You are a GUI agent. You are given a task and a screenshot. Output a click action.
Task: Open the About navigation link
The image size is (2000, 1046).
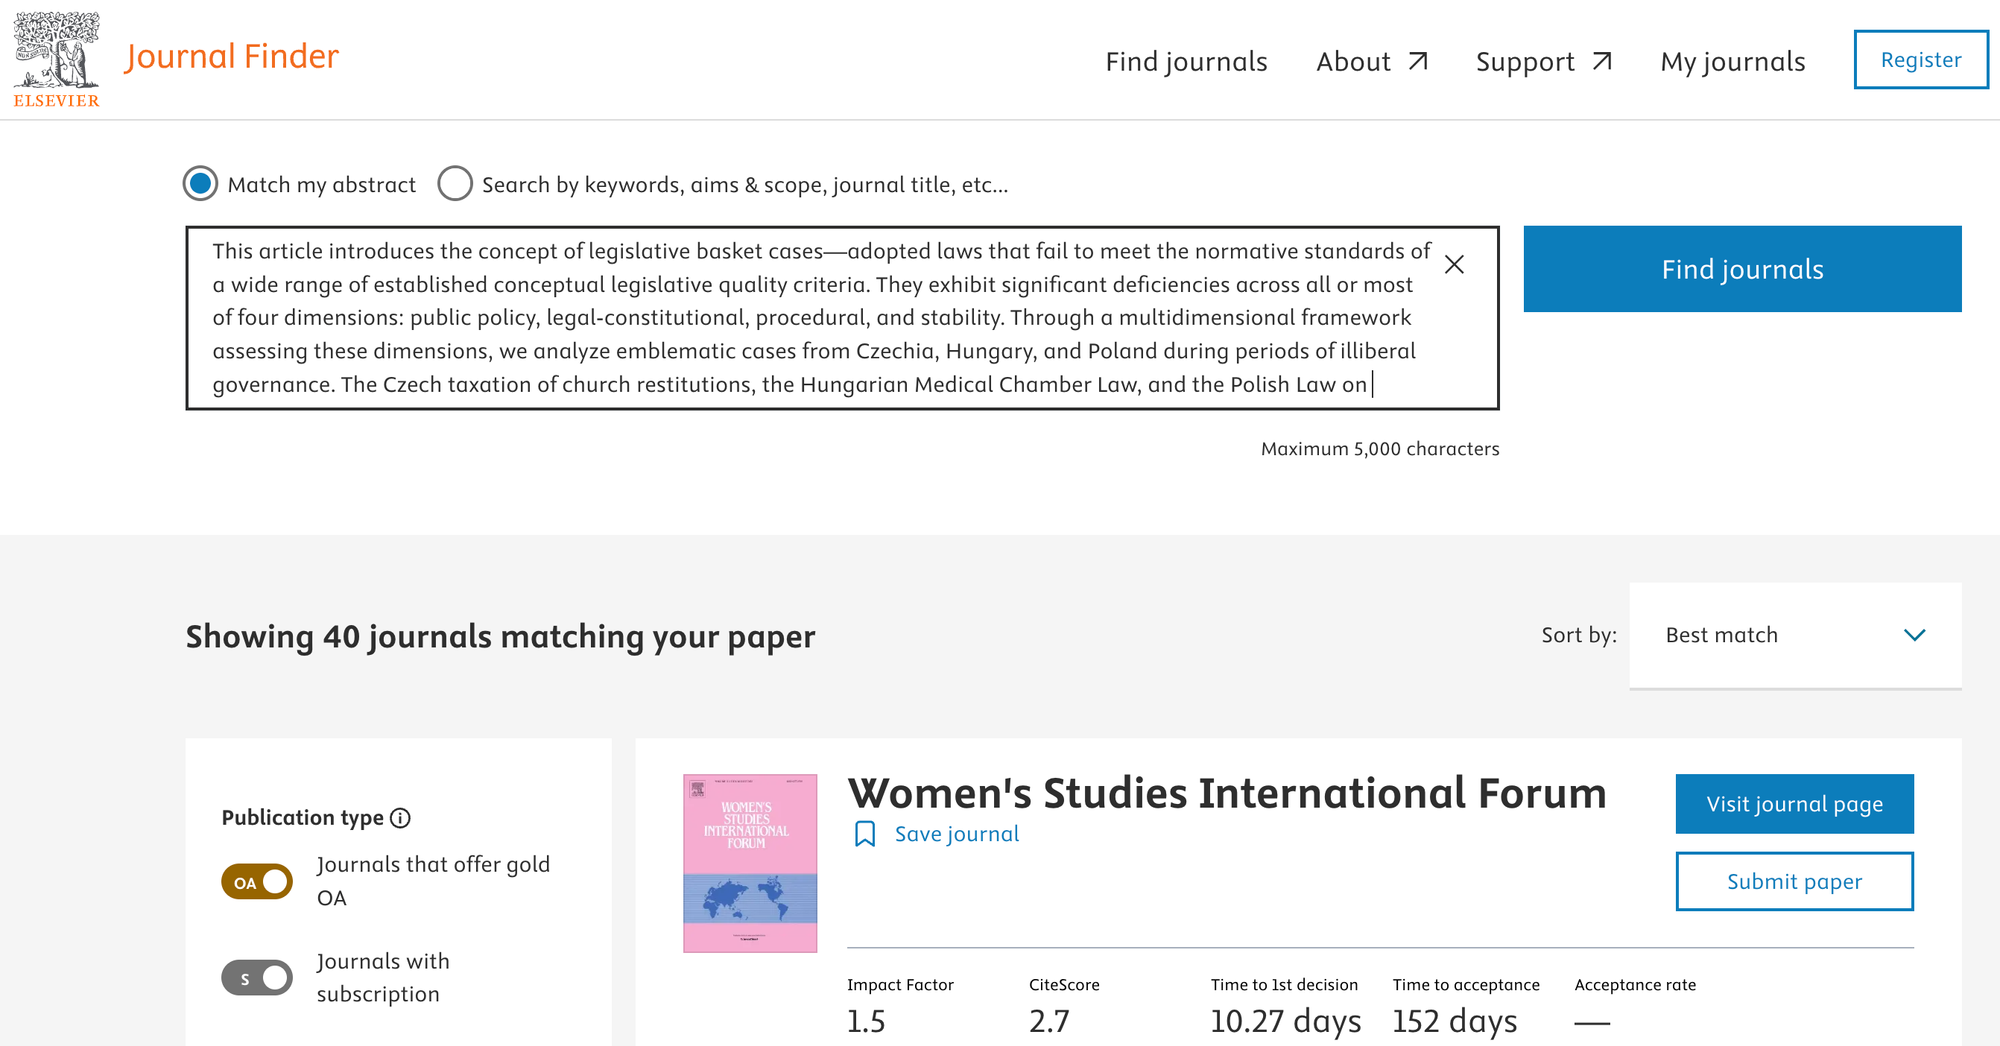1371,61
